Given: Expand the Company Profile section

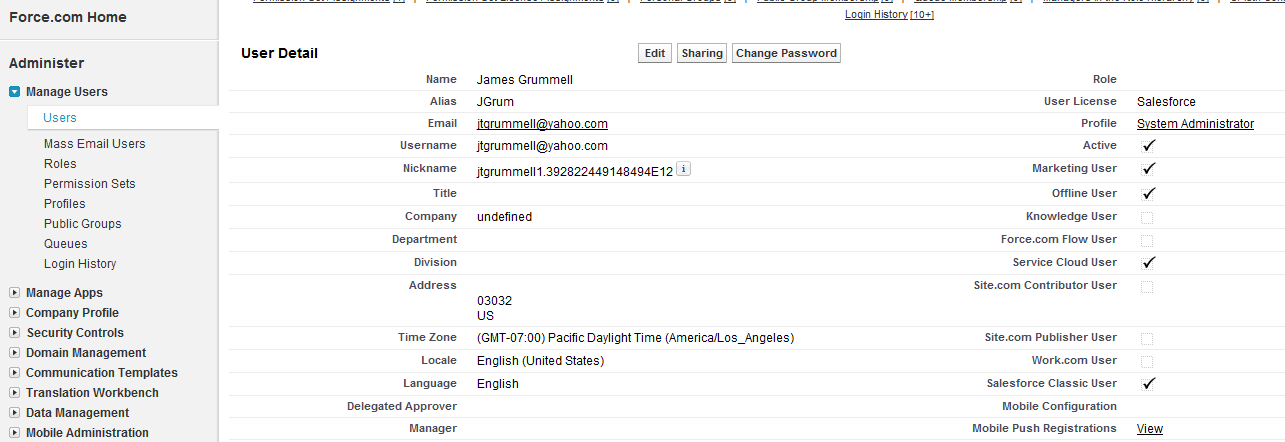Looking at the screenshot, I should 15,313.
